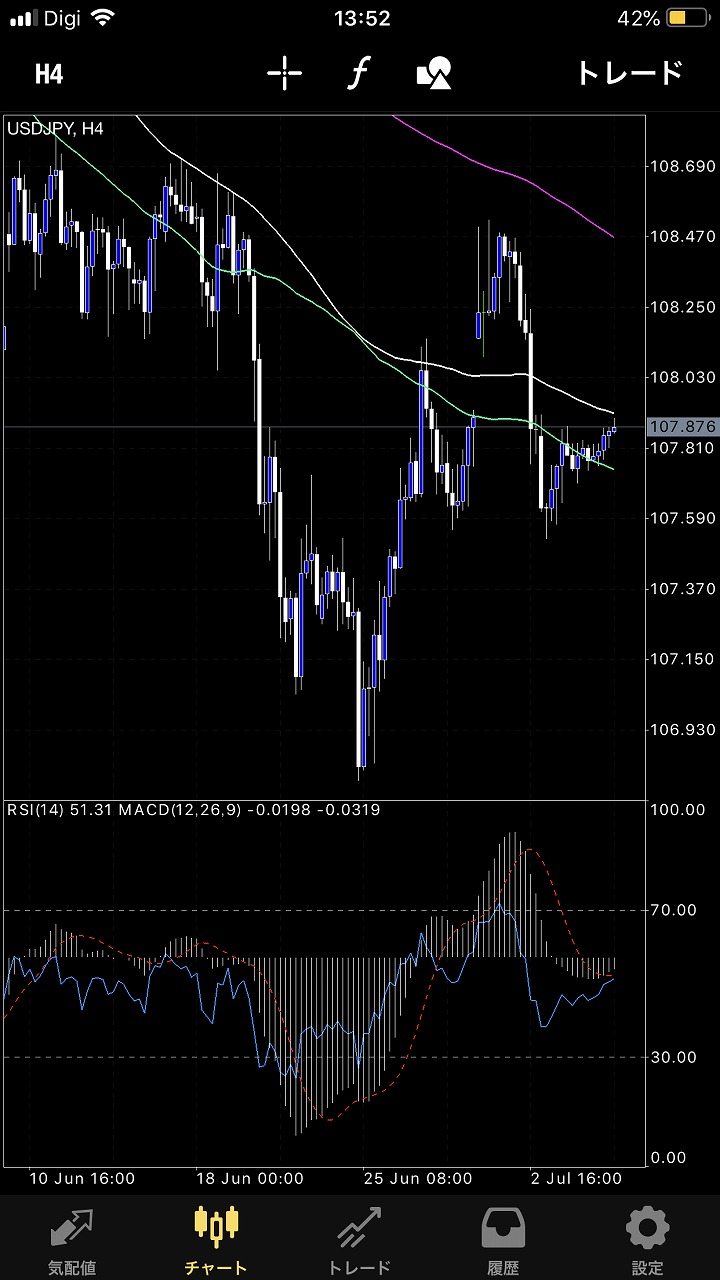Select the チャート tab in bottom bar
Viewport: 720px width, 1280px height.
coord(216,1240)
